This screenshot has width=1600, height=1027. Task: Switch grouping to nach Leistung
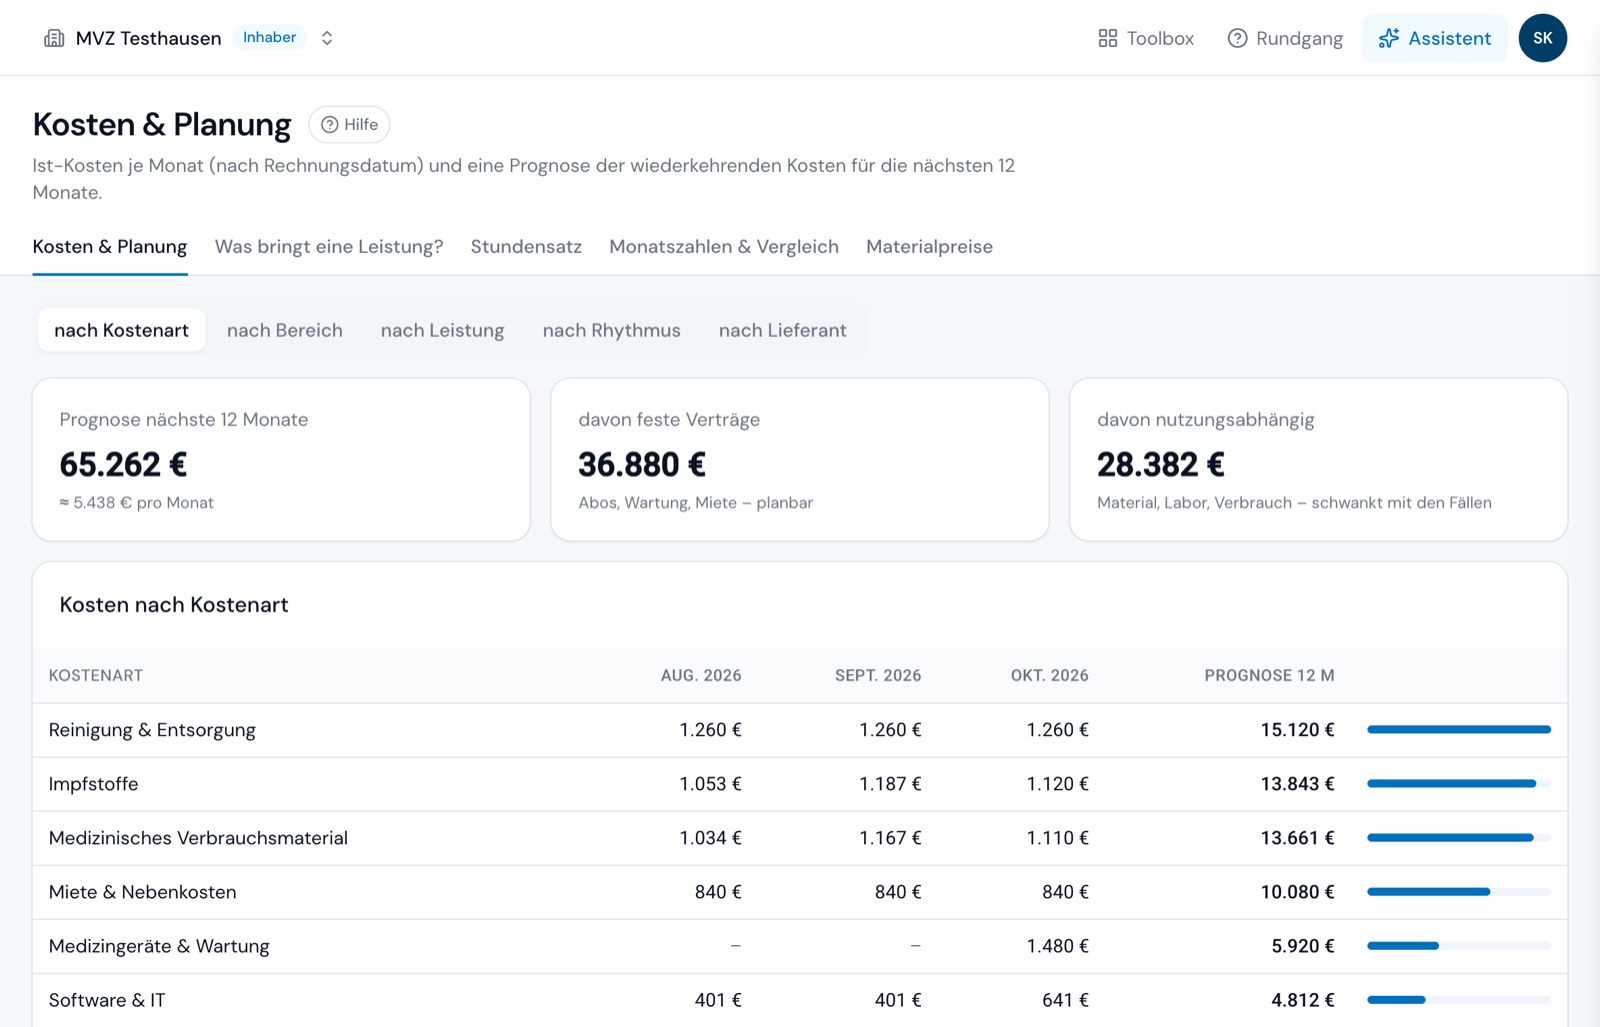[x=443, y=330]
